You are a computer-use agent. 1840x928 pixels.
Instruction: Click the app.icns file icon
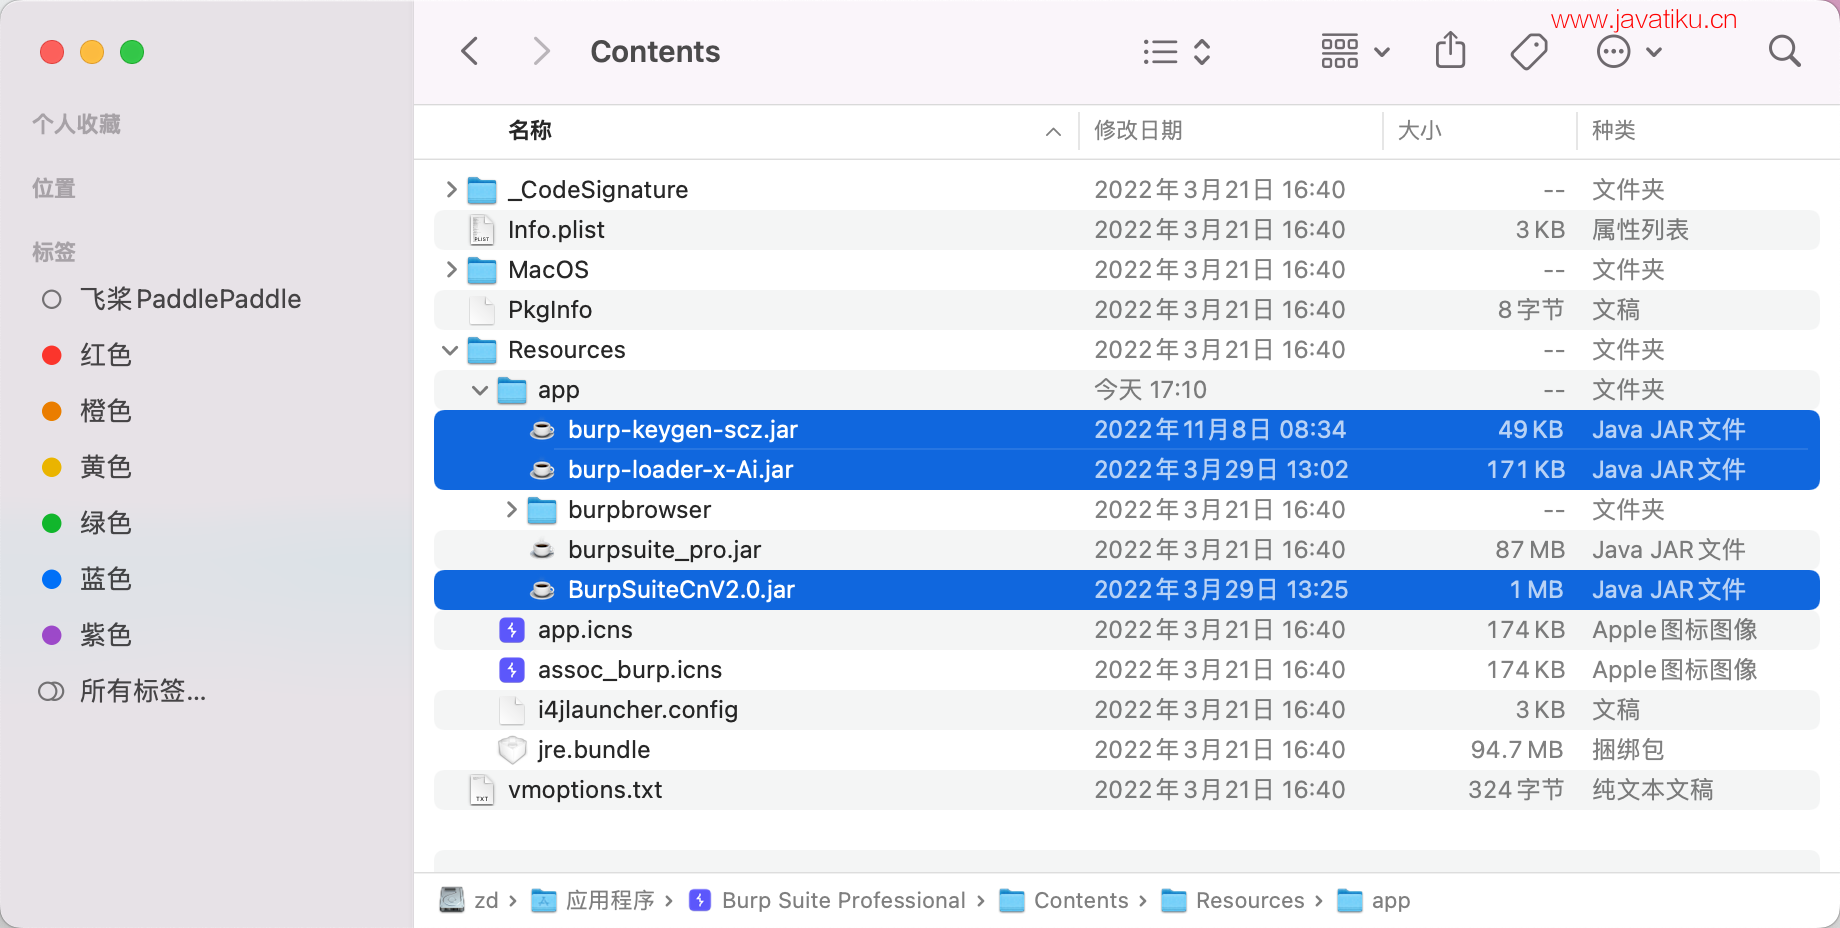(512, 630)
